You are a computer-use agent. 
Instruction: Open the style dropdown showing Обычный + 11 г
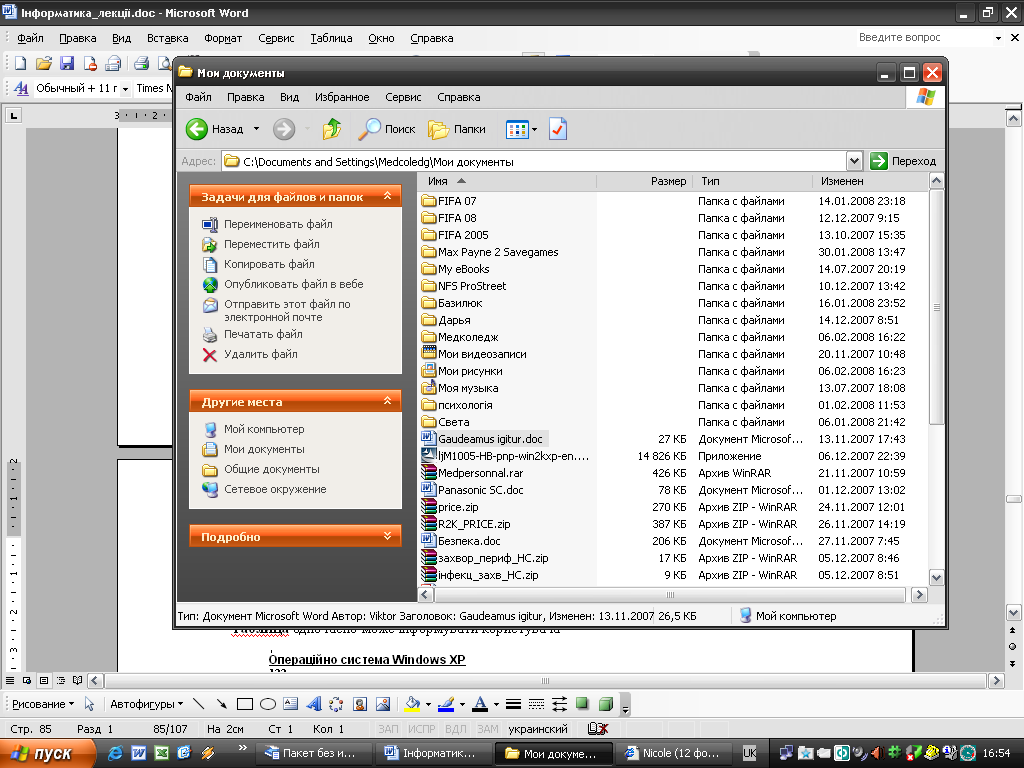coord(125,89)
